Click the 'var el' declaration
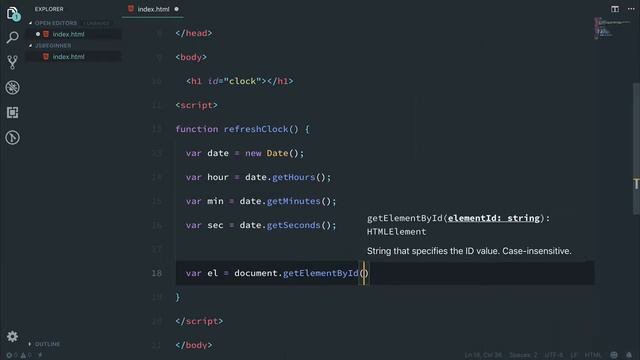640x360 pixels. click(x=202, y=273)
